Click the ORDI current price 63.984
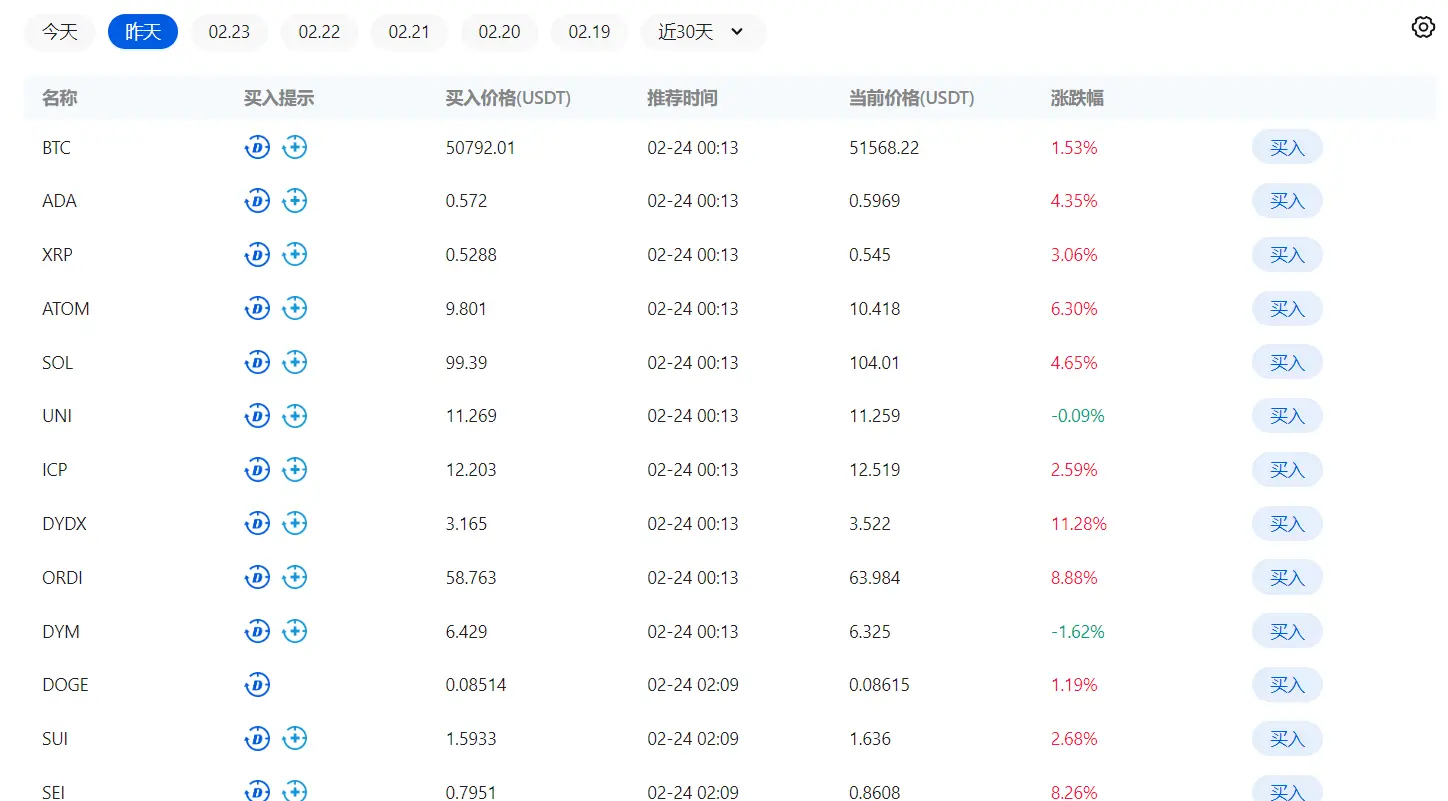 pyautogui.click(x=875, y=578)
